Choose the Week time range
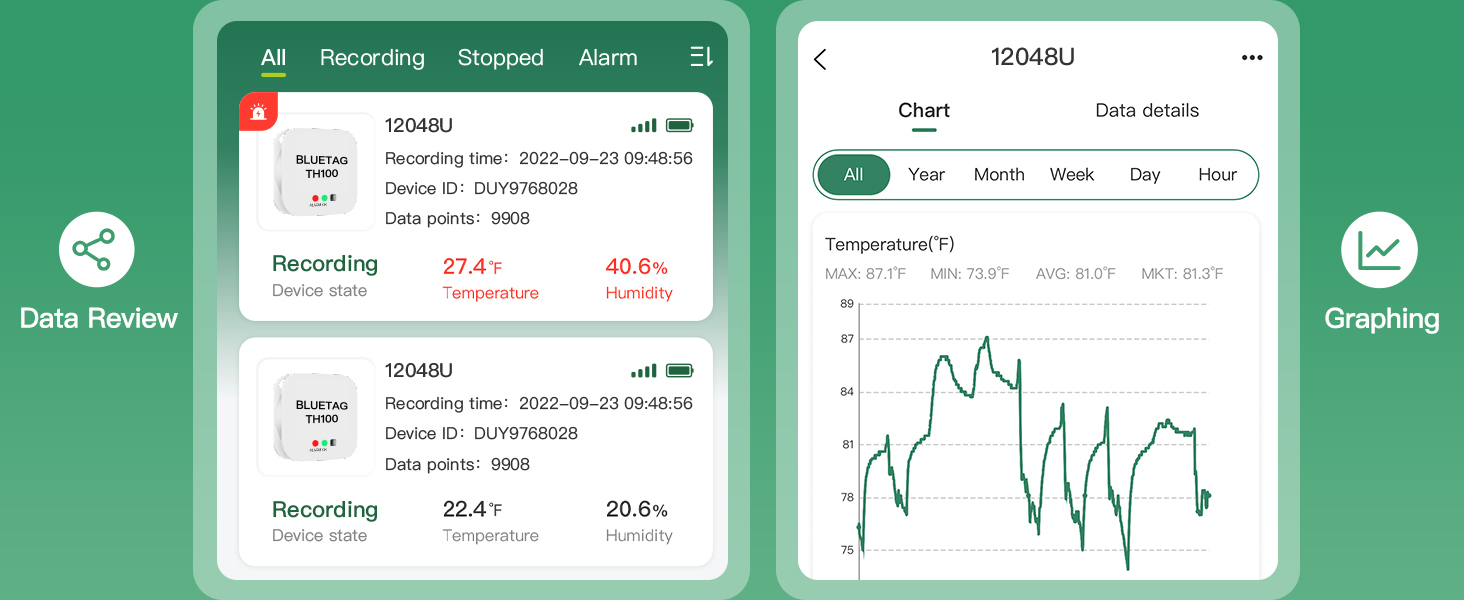This screenshot has height=600, width=1464. tap(1072, 175)
